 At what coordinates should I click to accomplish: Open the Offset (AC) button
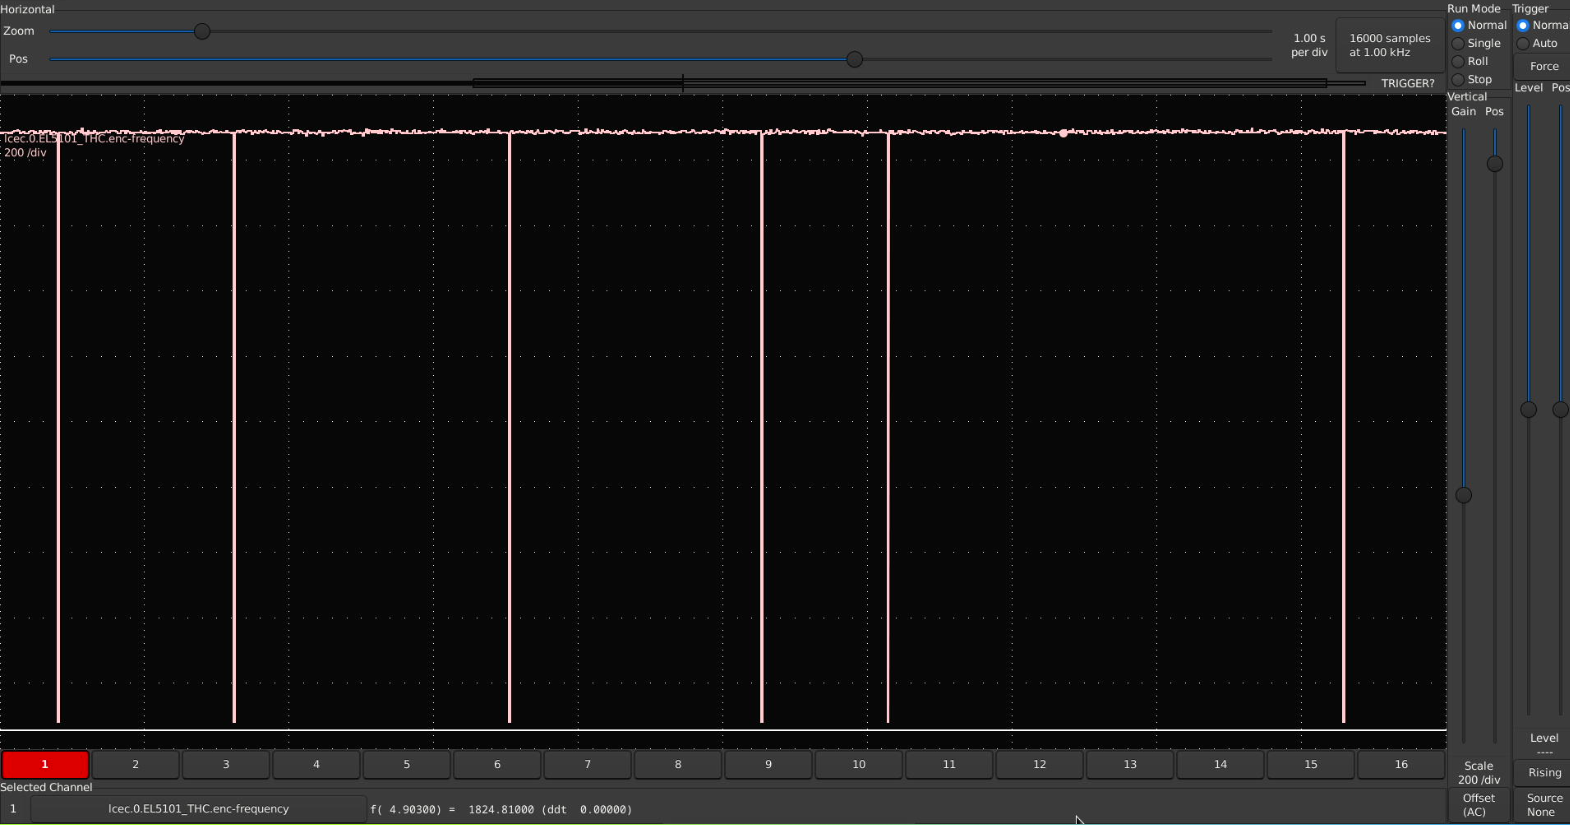[x=1479, y=805]
